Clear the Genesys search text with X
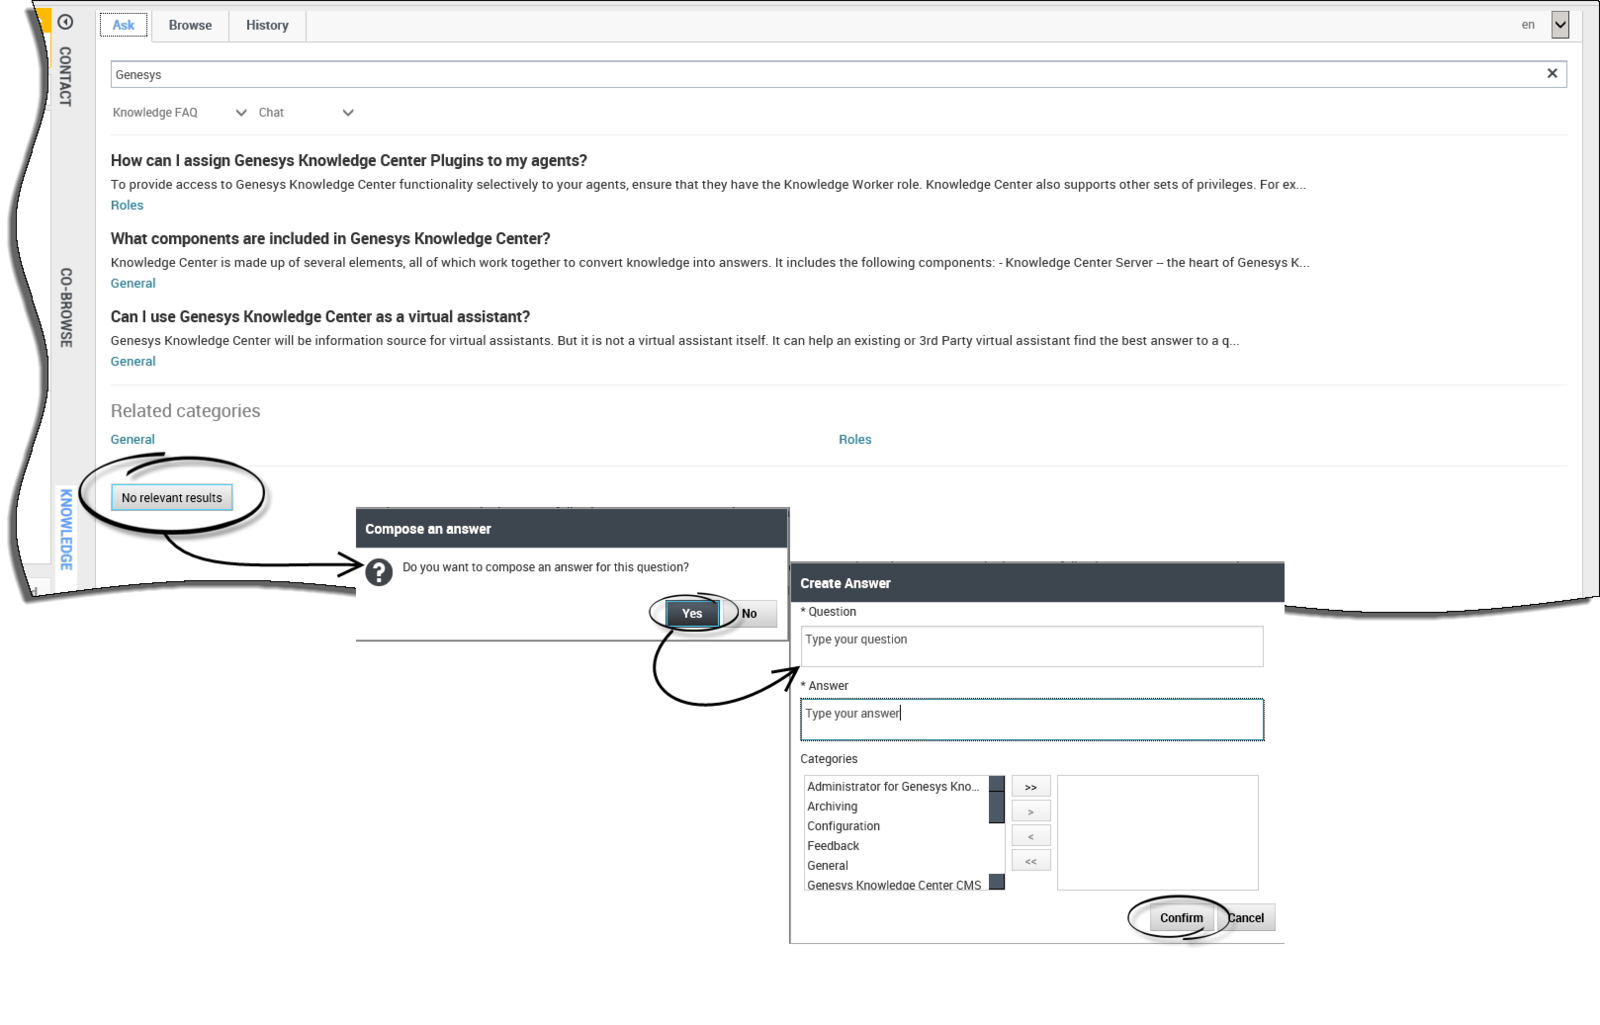This screenshot has width=1600, height=1025. point(1552,73)
